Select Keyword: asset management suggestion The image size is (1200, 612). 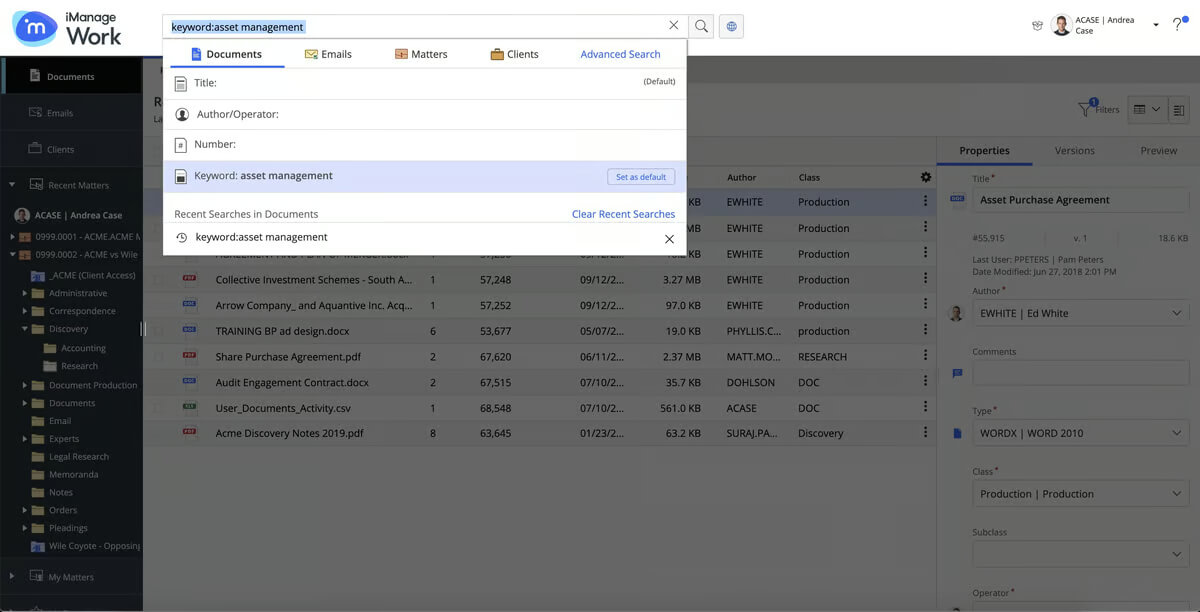(425, 176)
